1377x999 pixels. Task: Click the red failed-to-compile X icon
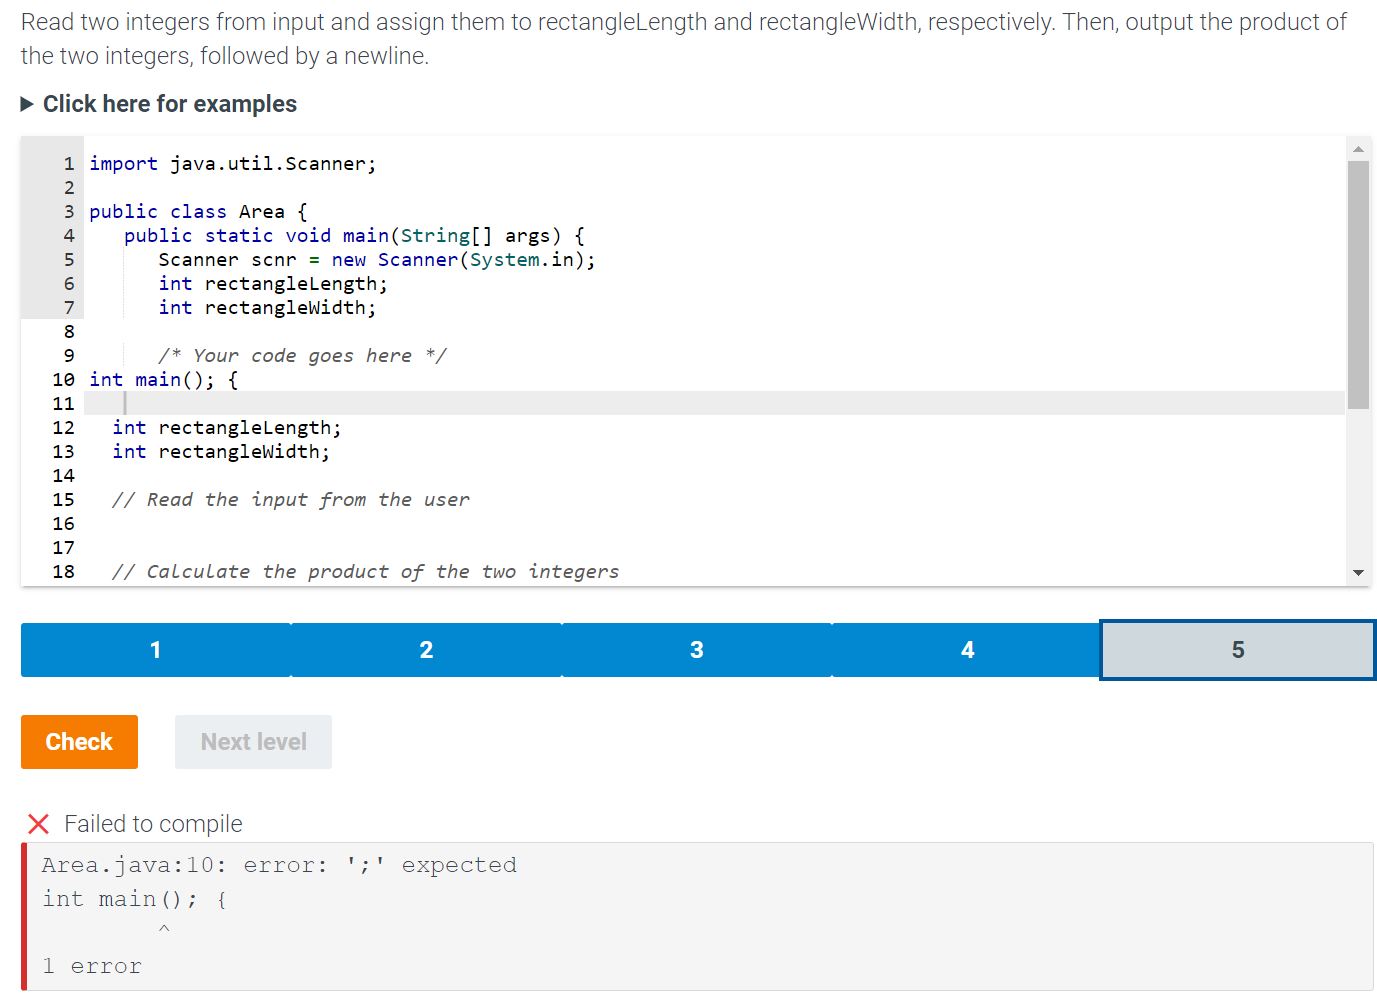(38, 824)
